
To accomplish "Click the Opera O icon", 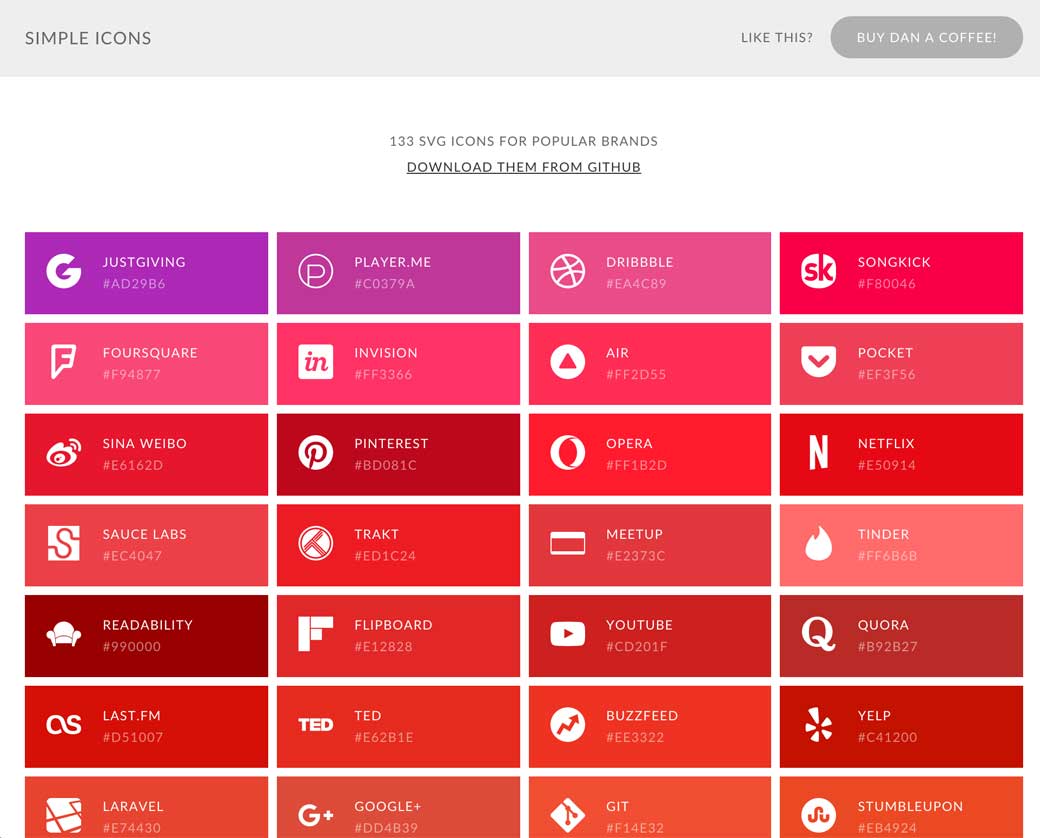I will pos(567,454).
